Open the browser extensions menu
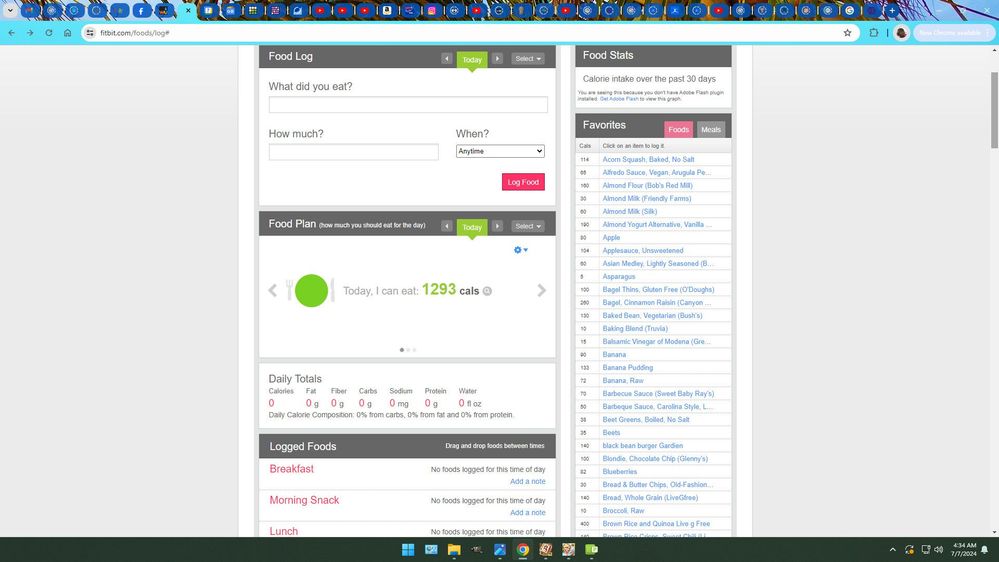This screenshot has height=562, width=999. coord(873,32)
